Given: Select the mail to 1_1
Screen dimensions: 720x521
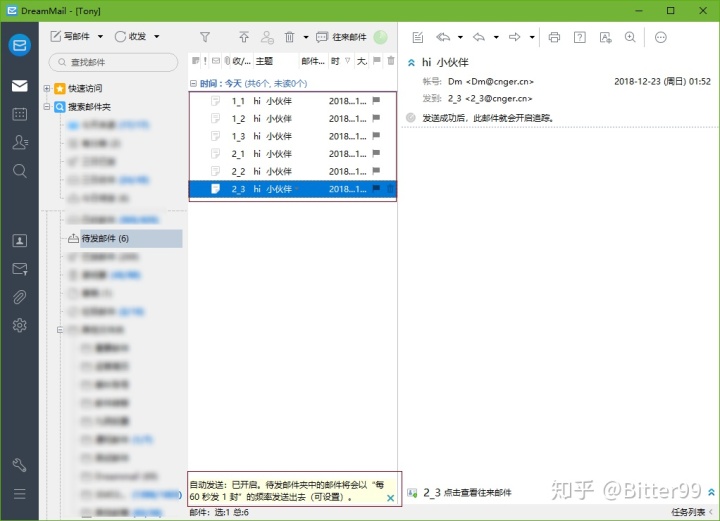Looking at the screenshot, I should (292, 101).
